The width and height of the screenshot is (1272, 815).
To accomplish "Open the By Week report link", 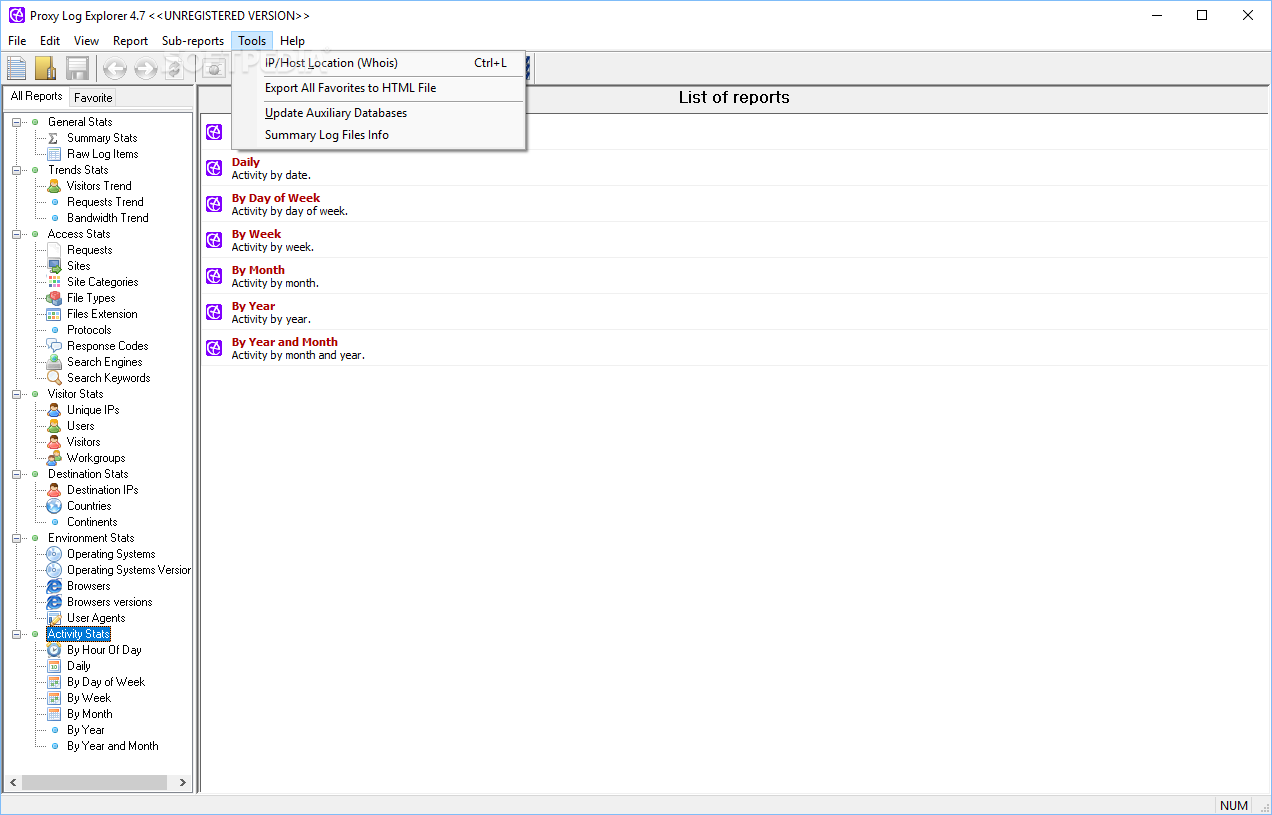I will [257, 234].
